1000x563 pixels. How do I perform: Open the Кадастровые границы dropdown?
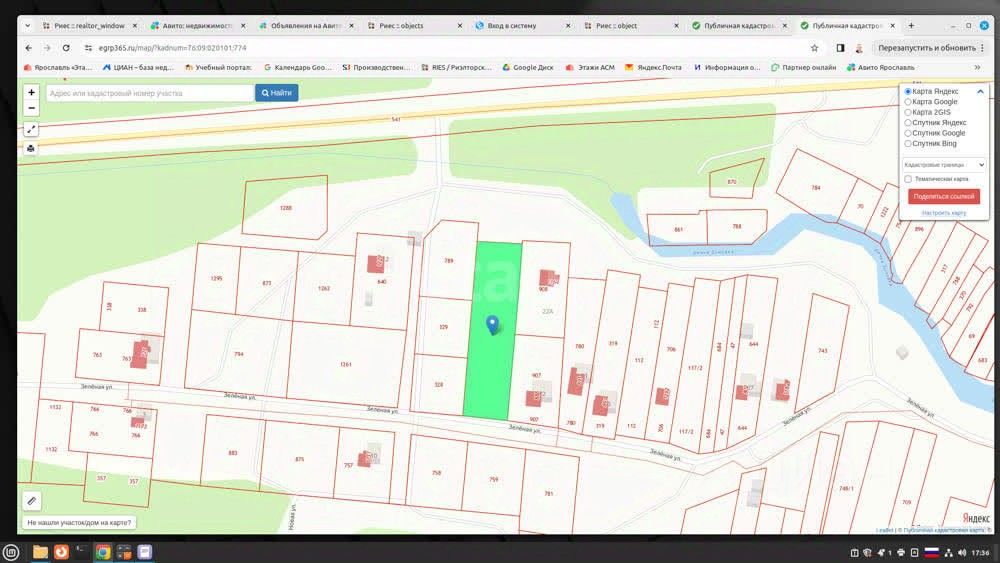[x=944, y=164]
